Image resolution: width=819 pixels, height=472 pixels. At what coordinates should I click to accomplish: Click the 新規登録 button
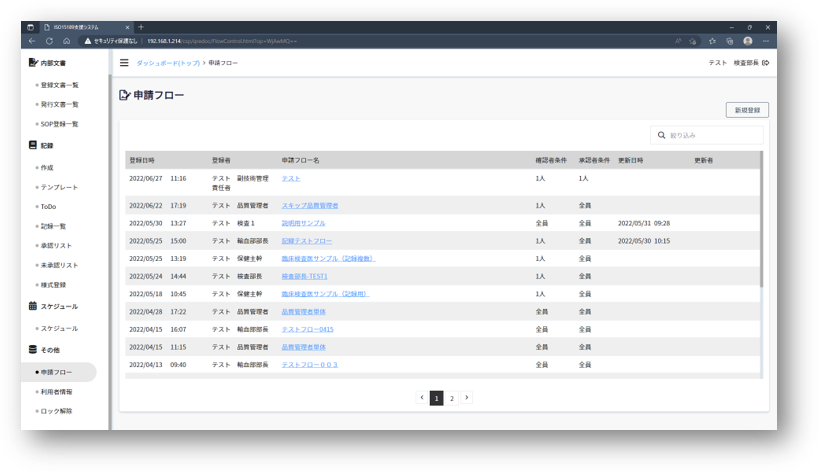point(746,110)
